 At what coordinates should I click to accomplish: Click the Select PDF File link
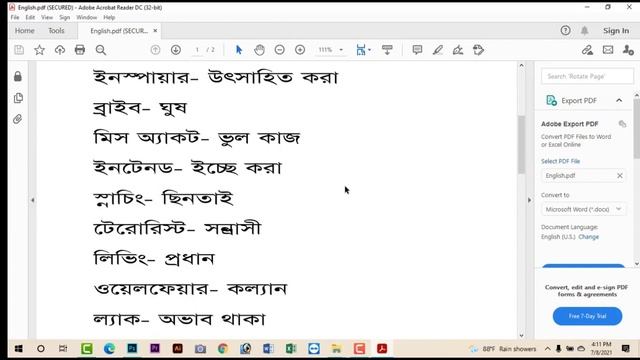(x=560, y=161)
